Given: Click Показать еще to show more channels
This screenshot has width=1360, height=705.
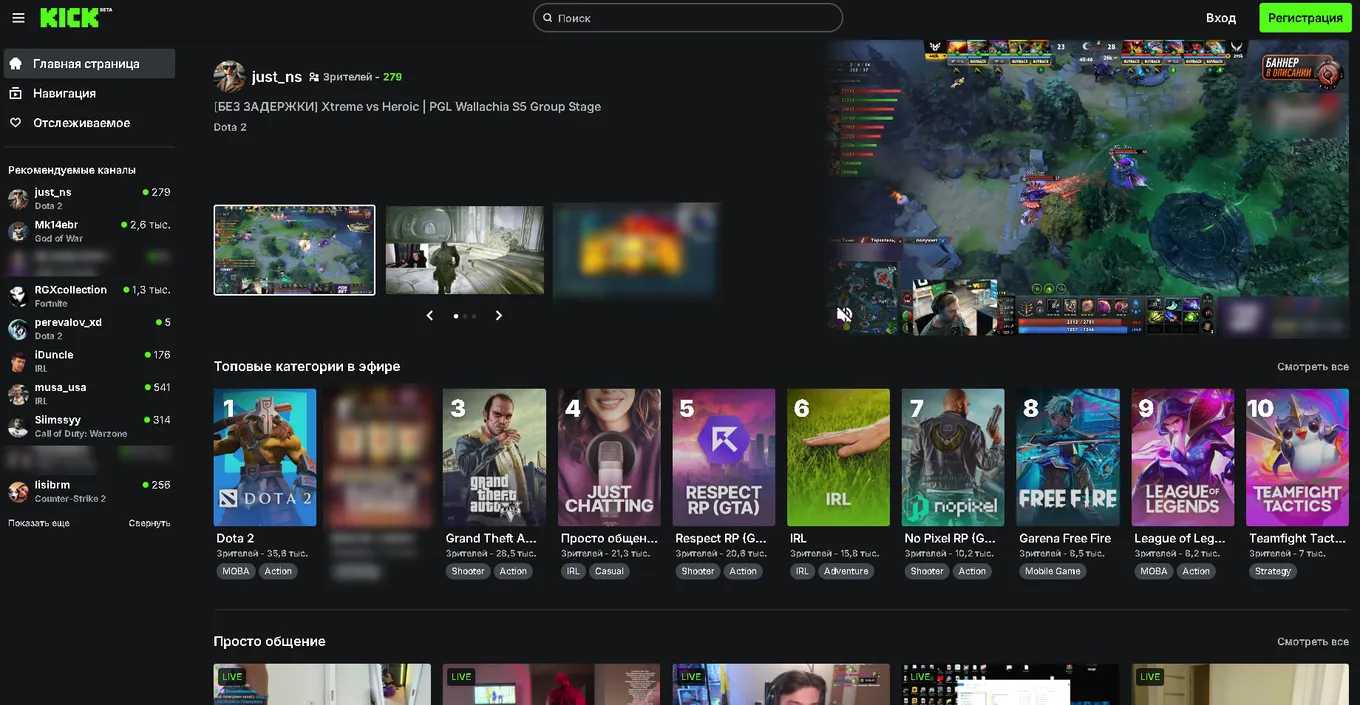Looking at the screenshot, I should click(x=39, y=523).
